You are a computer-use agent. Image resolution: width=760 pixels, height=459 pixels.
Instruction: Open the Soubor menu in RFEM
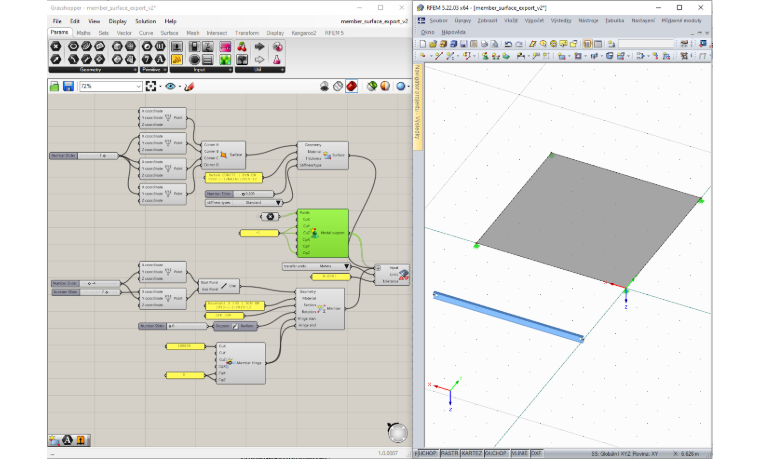pyautogui.click(x=438, y=20)
